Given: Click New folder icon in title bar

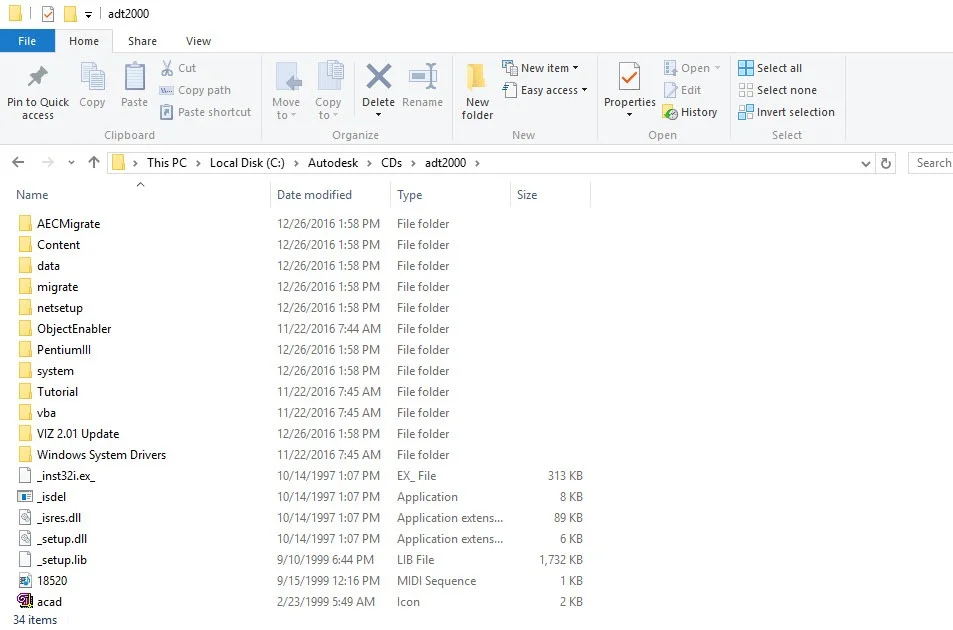Looking at the screenshot, I should pos(71,13).
